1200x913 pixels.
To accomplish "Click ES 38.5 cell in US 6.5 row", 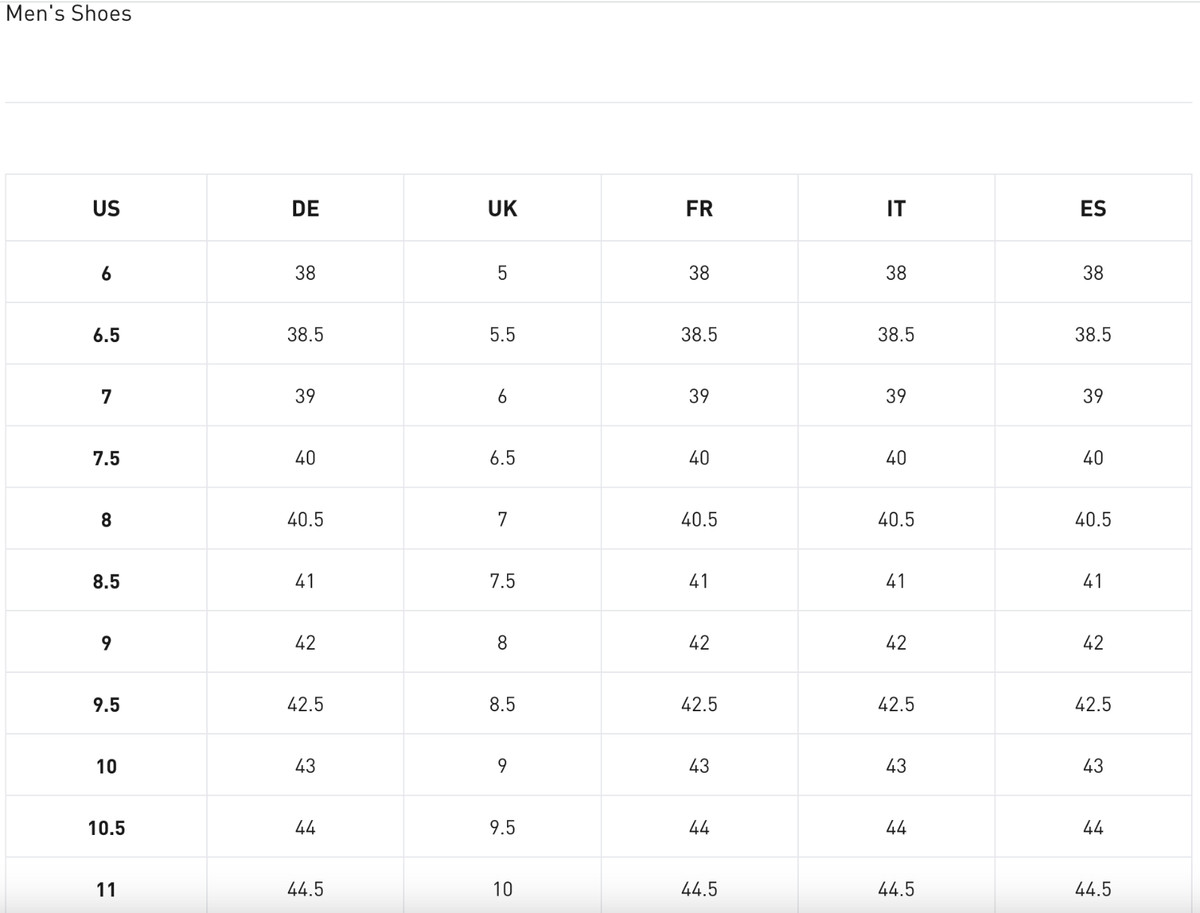I will (1093, 335).
